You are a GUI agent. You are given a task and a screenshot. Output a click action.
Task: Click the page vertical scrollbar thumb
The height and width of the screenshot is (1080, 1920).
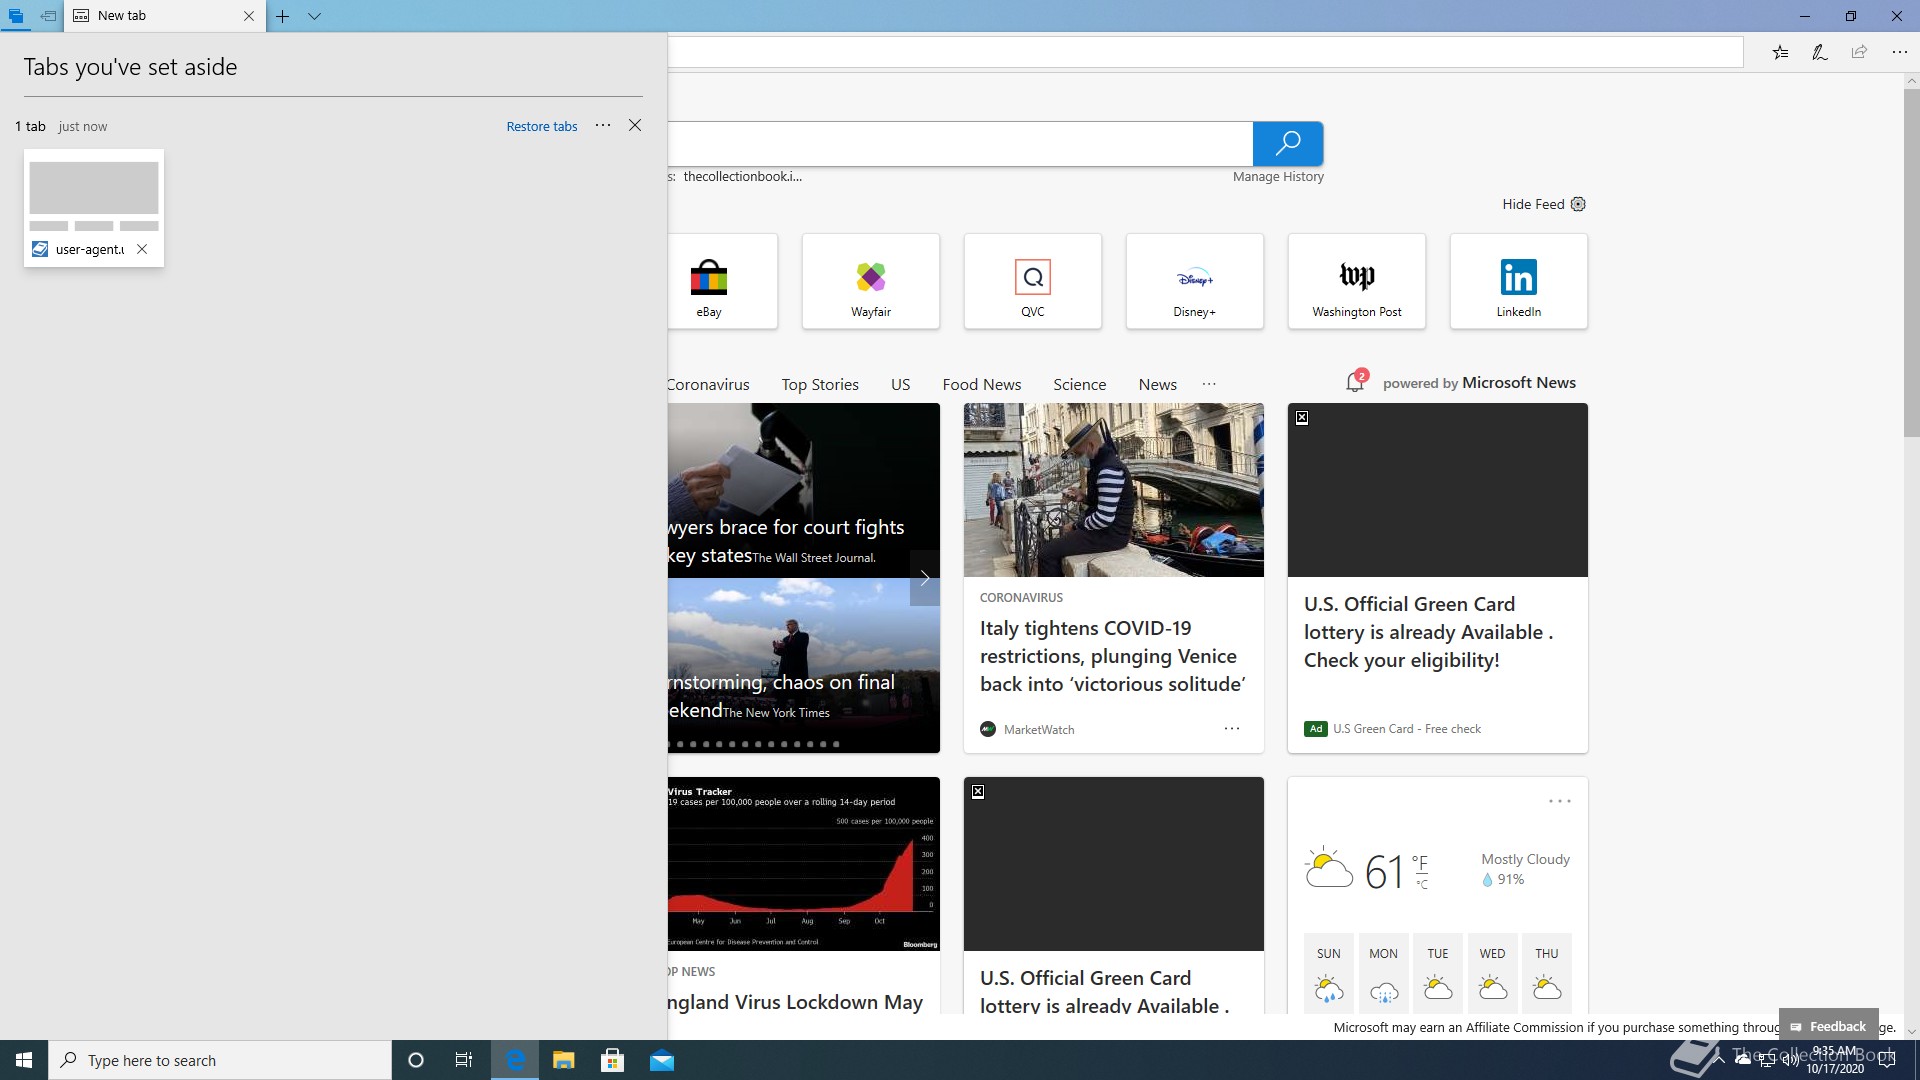pyautogui.click(x=1911, y=263)
